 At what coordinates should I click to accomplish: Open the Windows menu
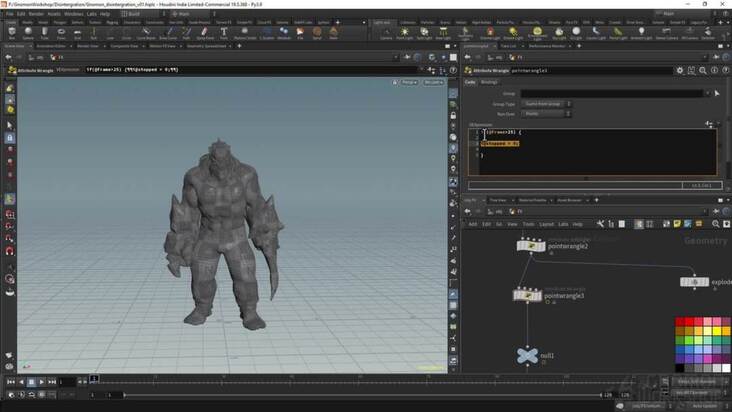(x=74, y=14)
